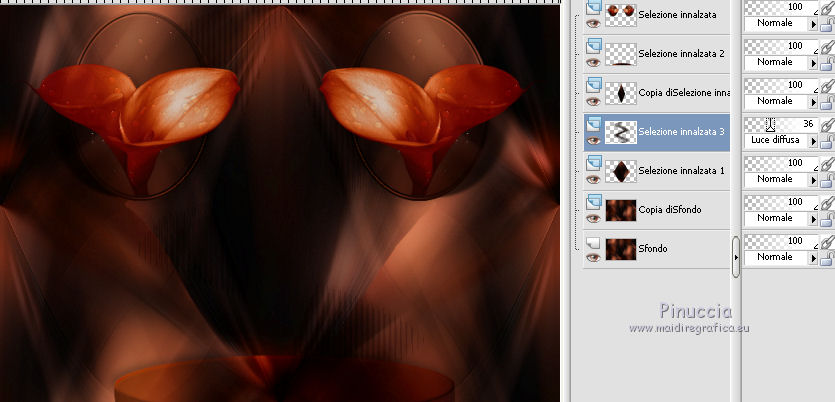
Task: Click the raster layer icon of Selezione innalzata 1
Action: coord(593,163)
